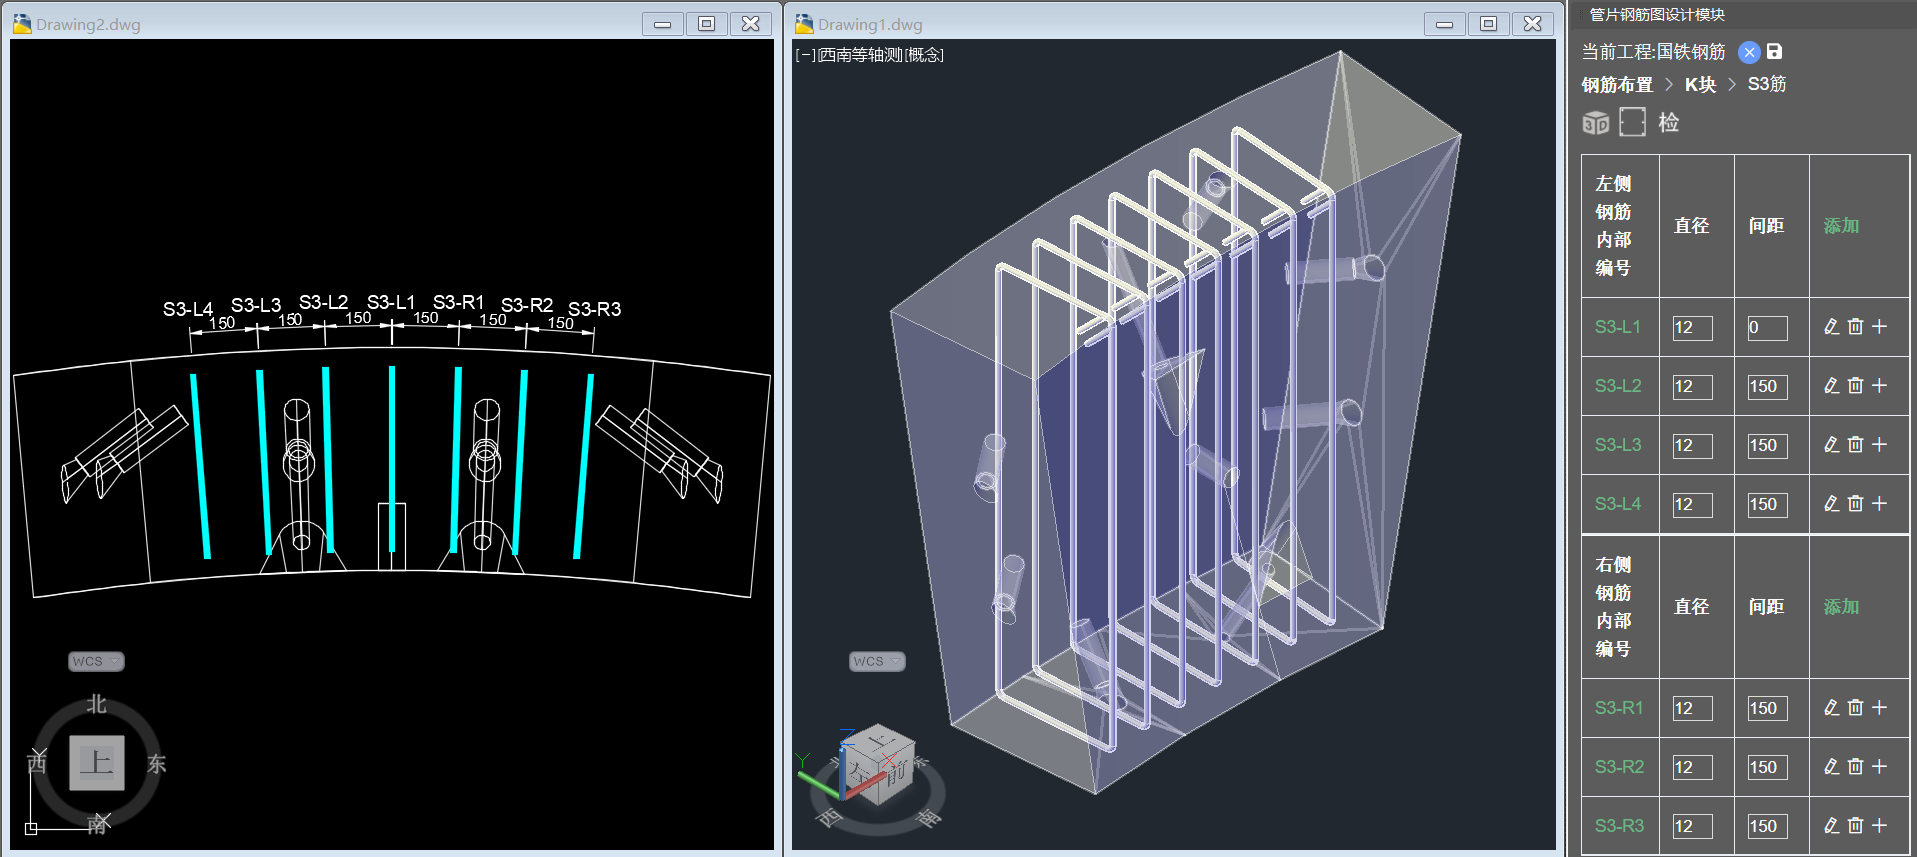
Task: Delete the S3-R2 rebar row
Action: click(1855, 767)
